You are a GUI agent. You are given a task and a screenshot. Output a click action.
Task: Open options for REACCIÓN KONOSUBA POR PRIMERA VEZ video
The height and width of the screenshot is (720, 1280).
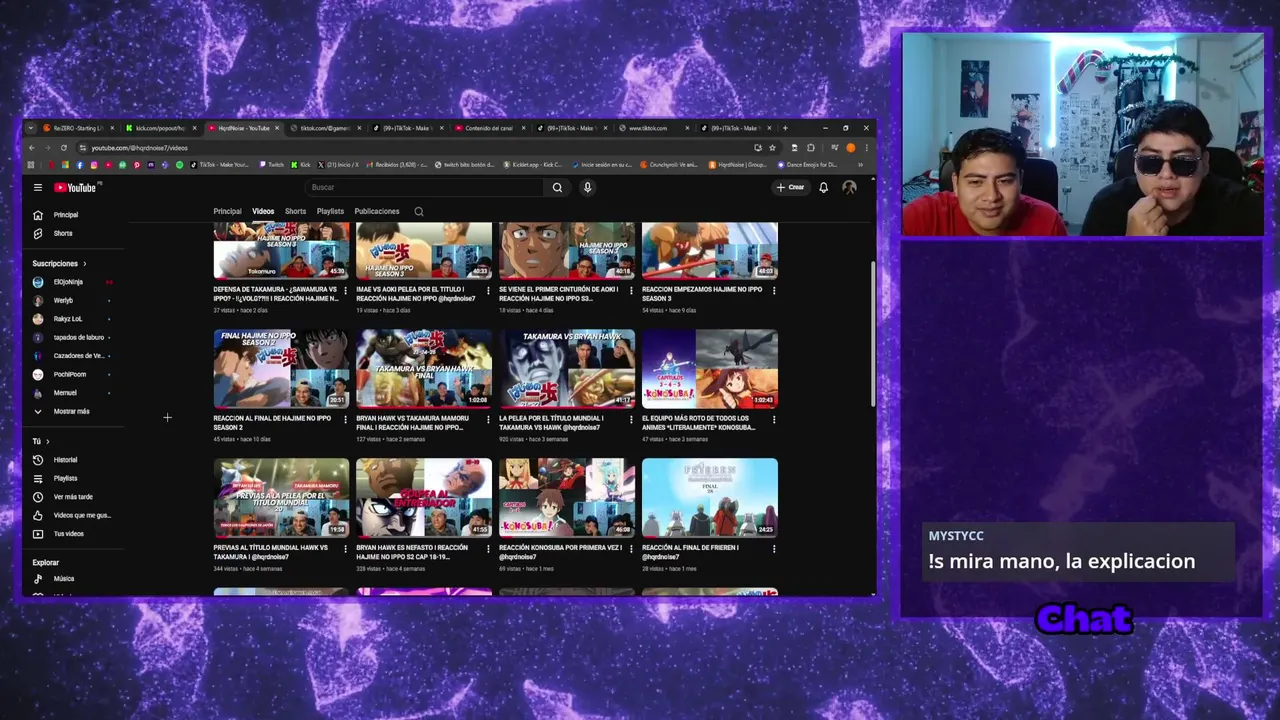[x=631, y=549]
